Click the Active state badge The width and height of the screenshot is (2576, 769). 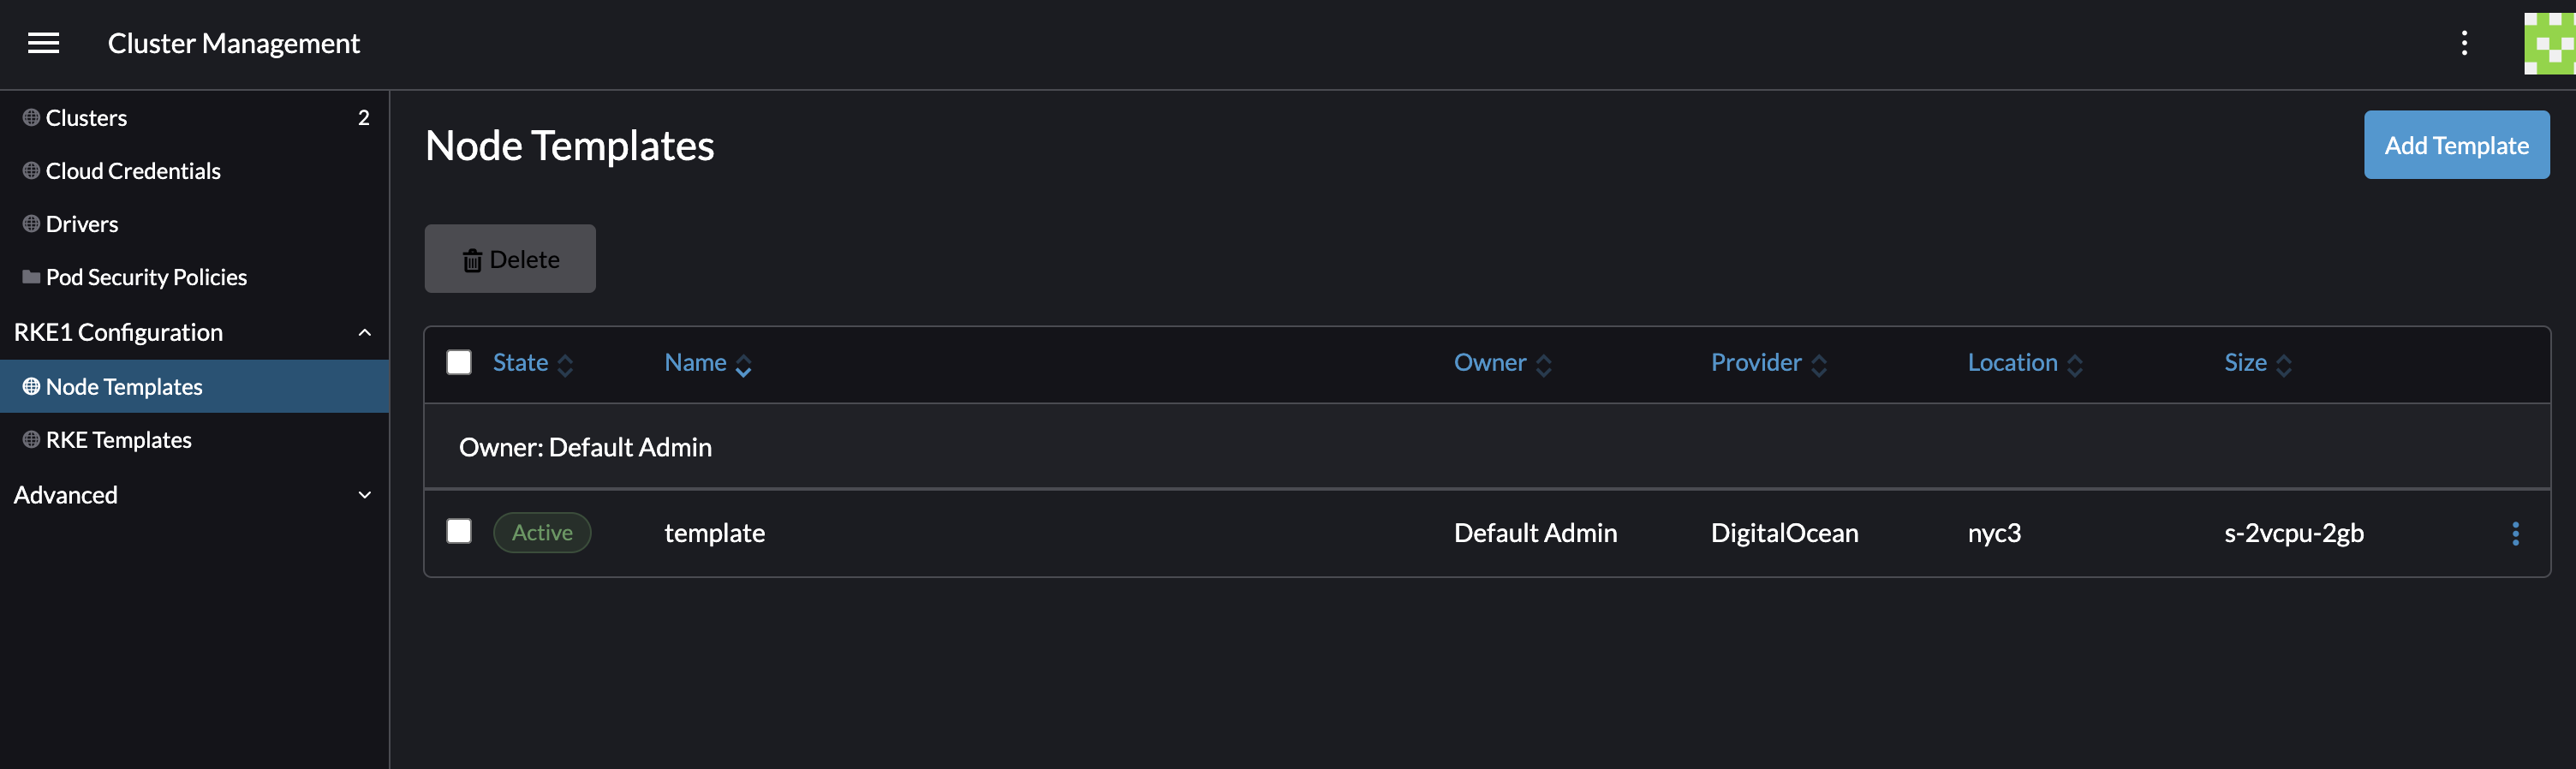542,533
